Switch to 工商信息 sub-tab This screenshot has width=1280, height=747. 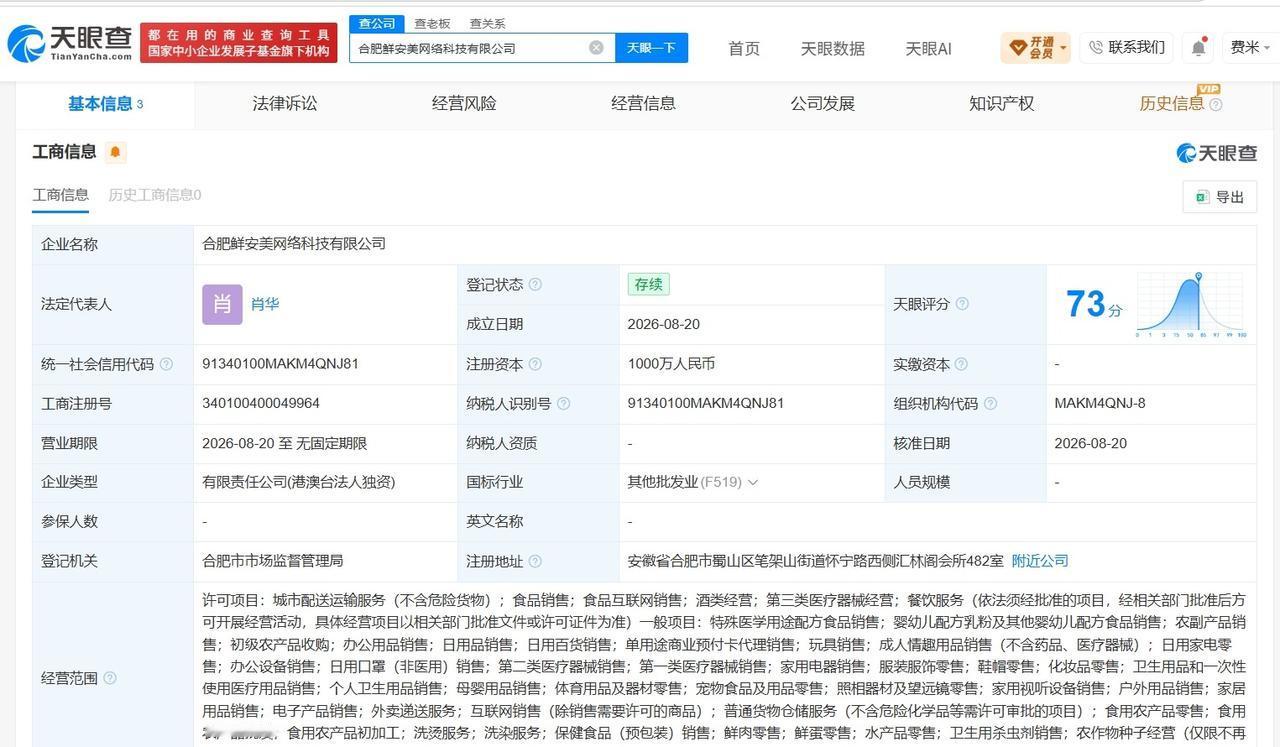click(x=60, y=195)
